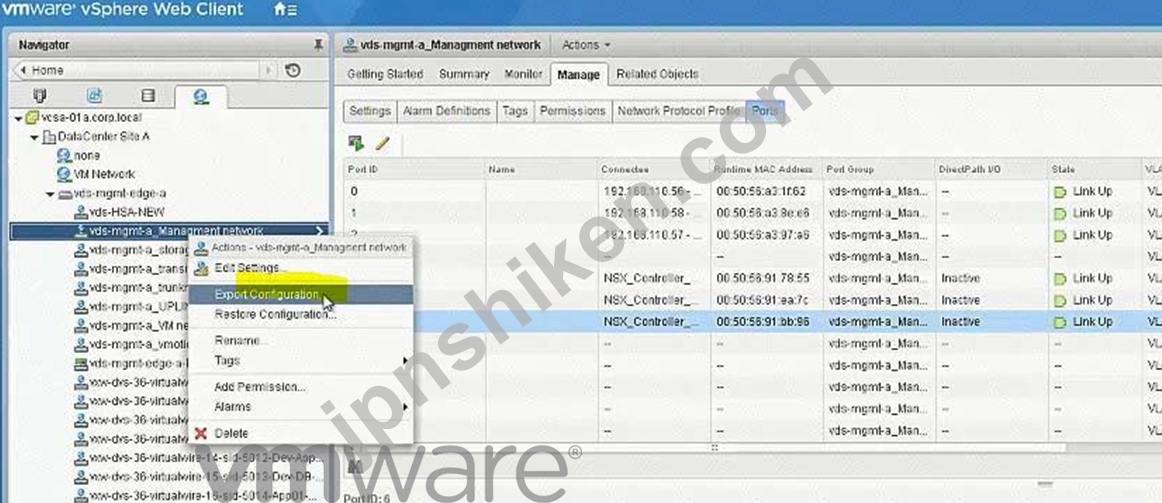Image resolution: width=1162 pixels, height=503 pixels.
Task: Switch to Network Protocol Profile sub-tab
Action: pos(679,111)
